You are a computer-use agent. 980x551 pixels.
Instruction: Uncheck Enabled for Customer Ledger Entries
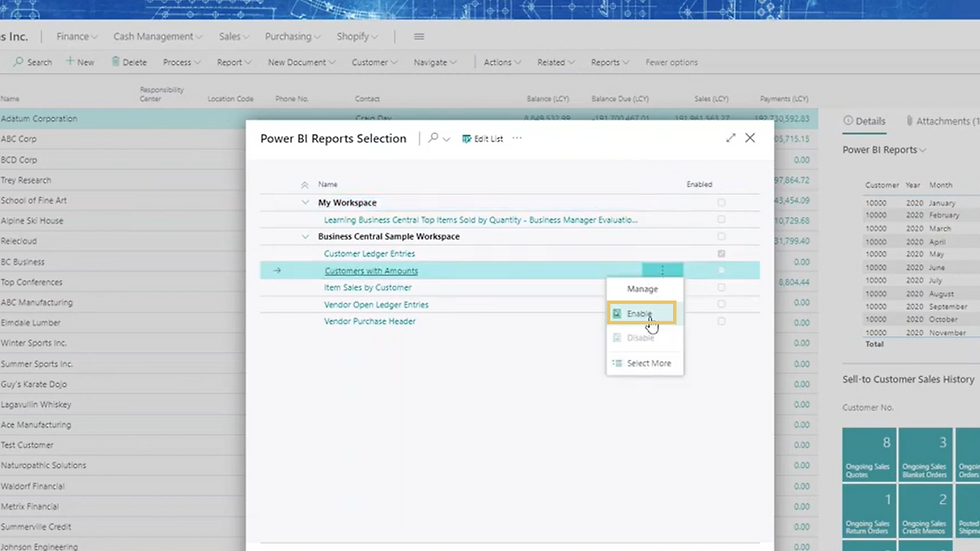[721, 254]
